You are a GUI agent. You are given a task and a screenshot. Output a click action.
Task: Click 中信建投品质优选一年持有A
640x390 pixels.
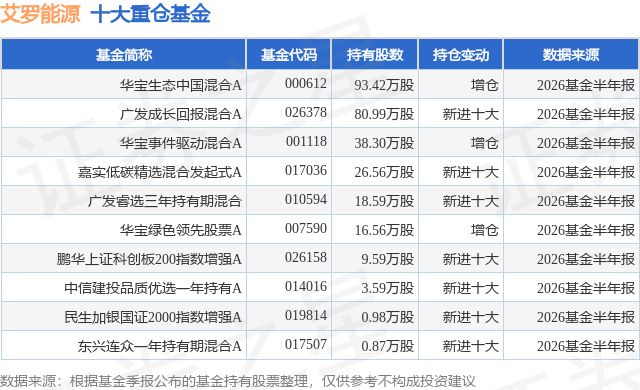click(153, 288)
